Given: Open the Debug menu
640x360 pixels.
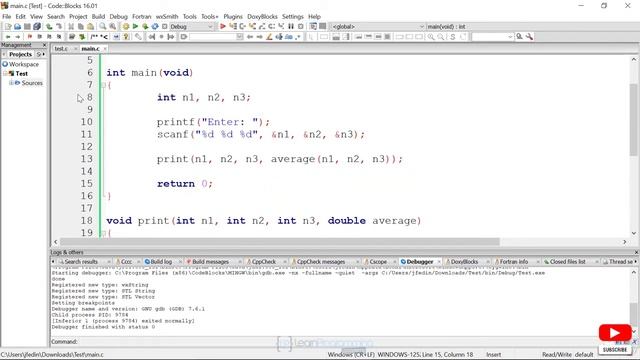Looking at the screenshot, I should (118, 16).
